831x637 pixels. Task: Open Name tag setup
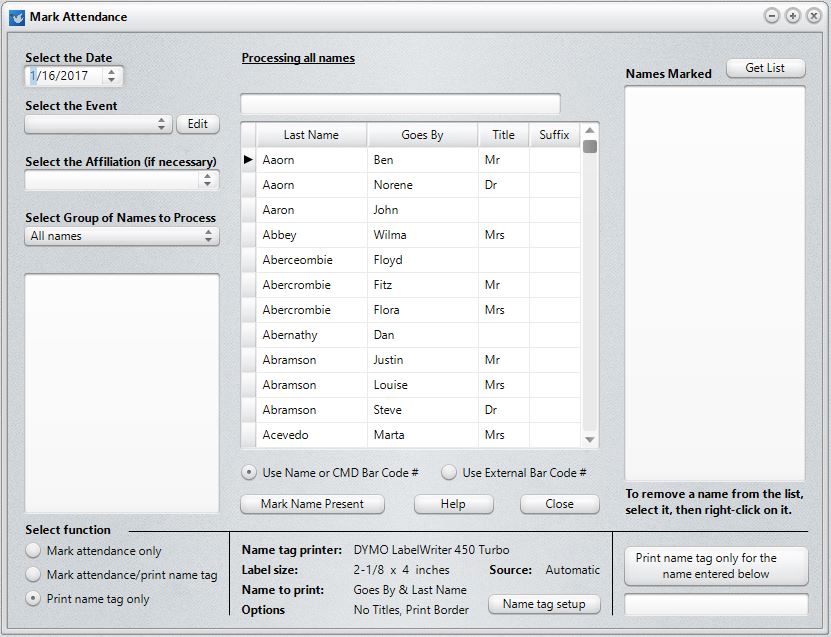coord(544,604)
